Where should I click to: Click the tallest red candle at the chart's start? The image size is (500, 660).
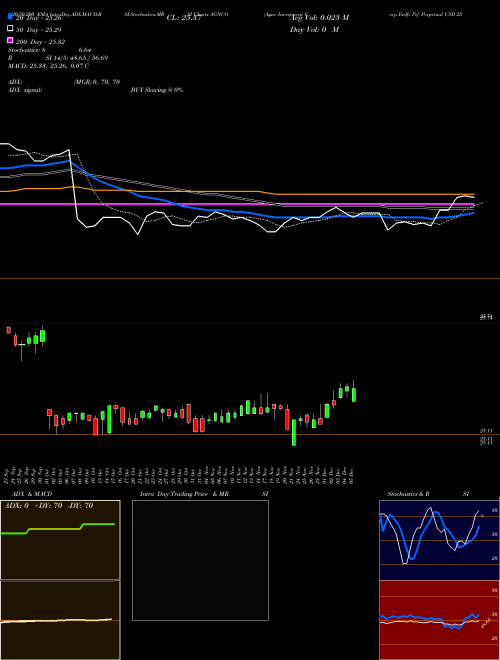click(16, 340)
